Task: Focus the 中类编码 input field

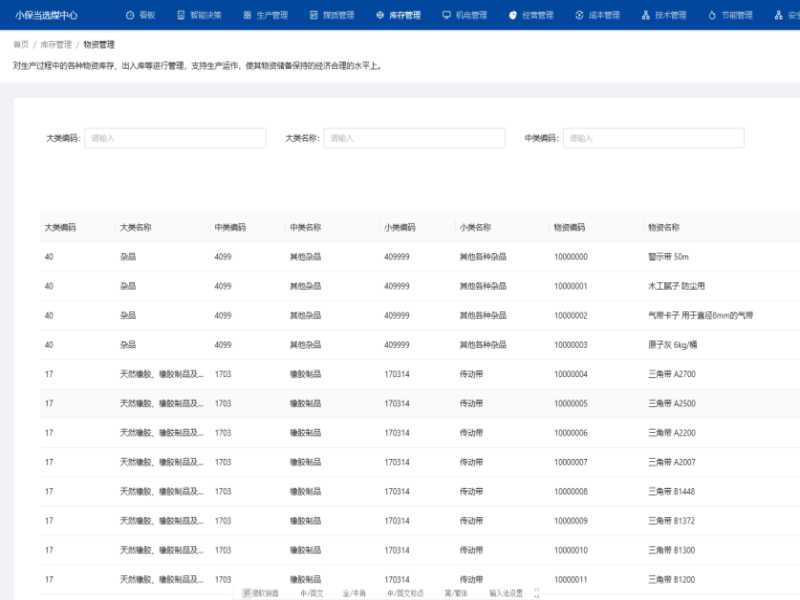Action: pyautogui.click(x=653, y=138)
